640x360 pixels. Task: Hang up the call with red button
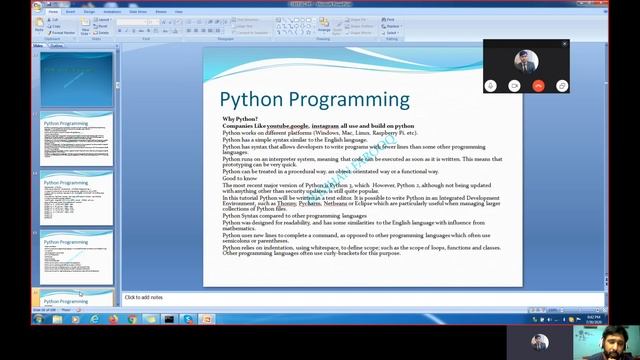pos(538,86)
